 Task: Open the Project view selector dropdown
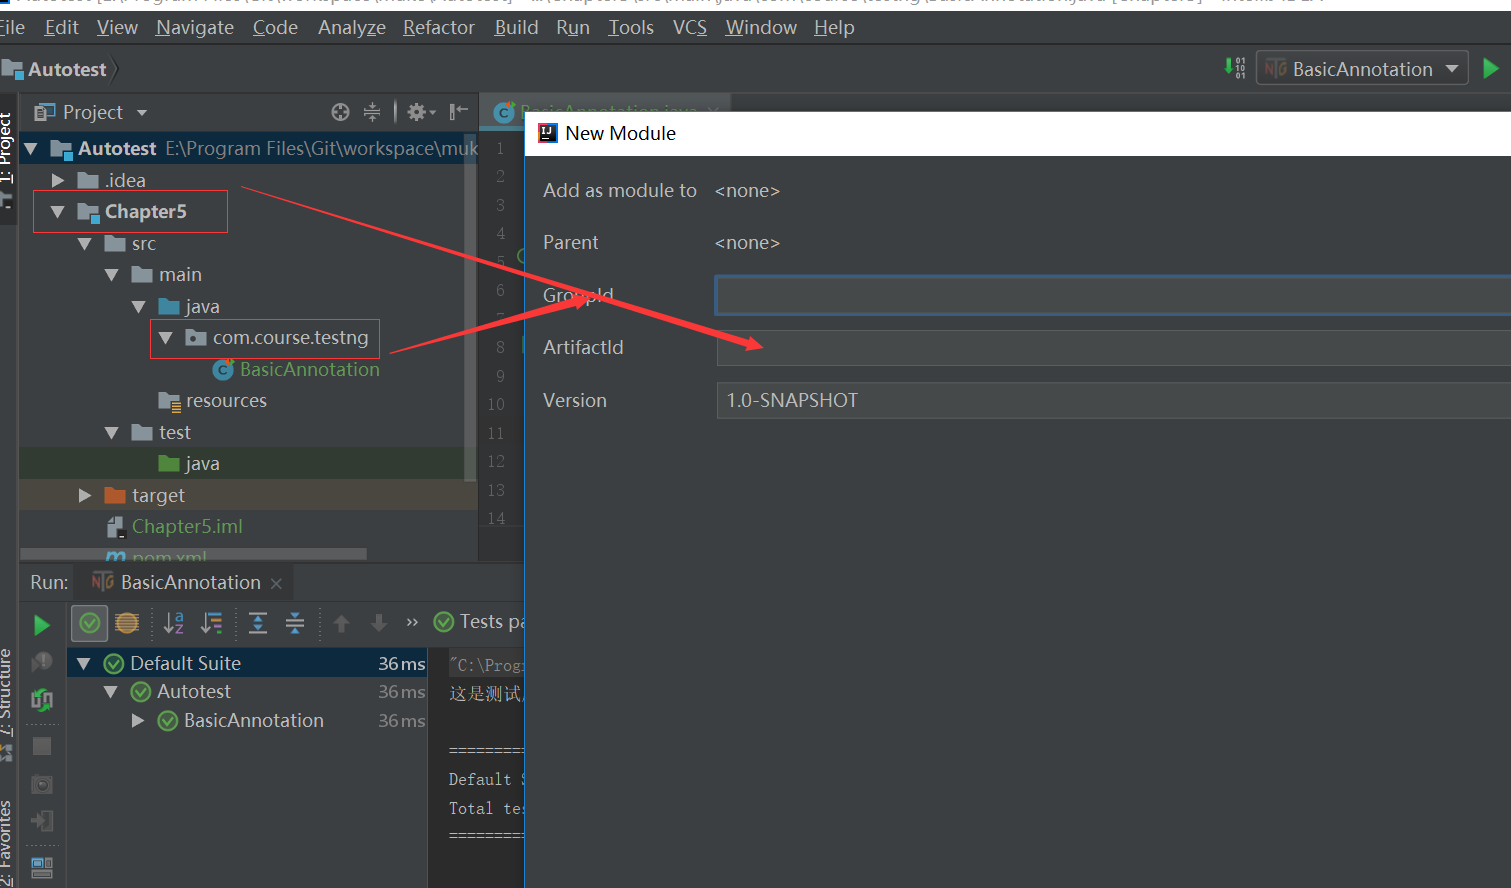click(91, 112)
